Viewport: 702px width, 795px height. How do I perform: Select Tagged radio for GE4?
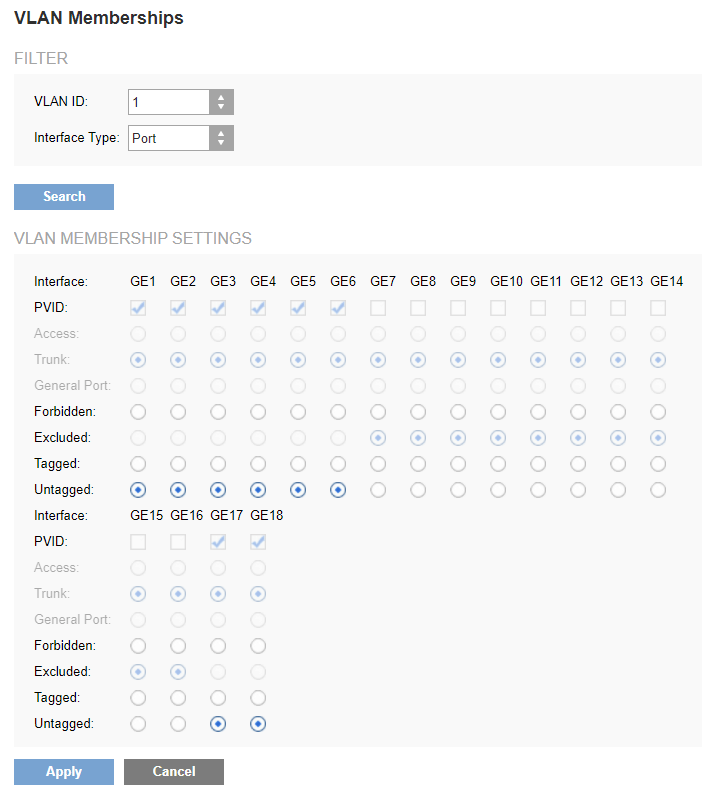coord(258,464)
